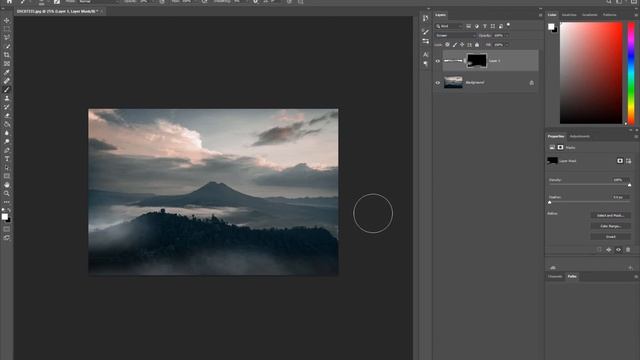Swap foreground and background colors
The image size is (640, 360).
pos(9,211)
